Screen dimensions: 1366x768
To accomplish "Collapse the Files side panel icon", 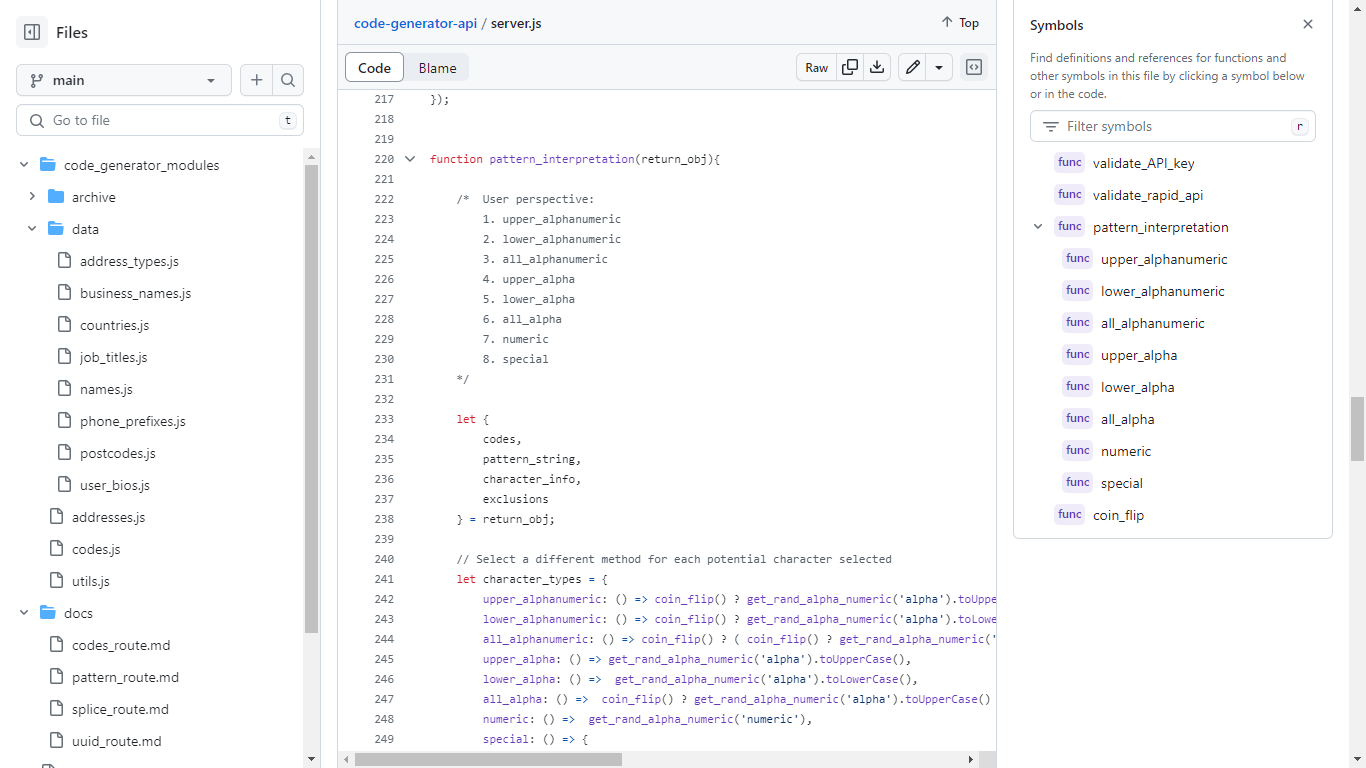I will [x=32, y=32].
